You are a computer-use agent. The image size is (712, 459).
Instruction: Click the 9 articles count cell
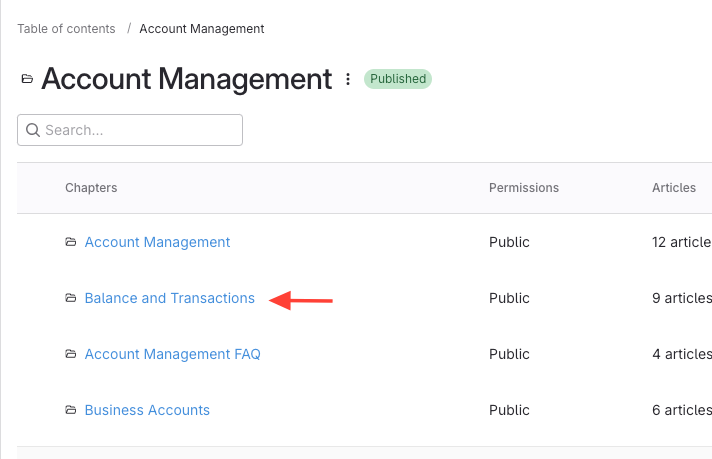(680, 298)
